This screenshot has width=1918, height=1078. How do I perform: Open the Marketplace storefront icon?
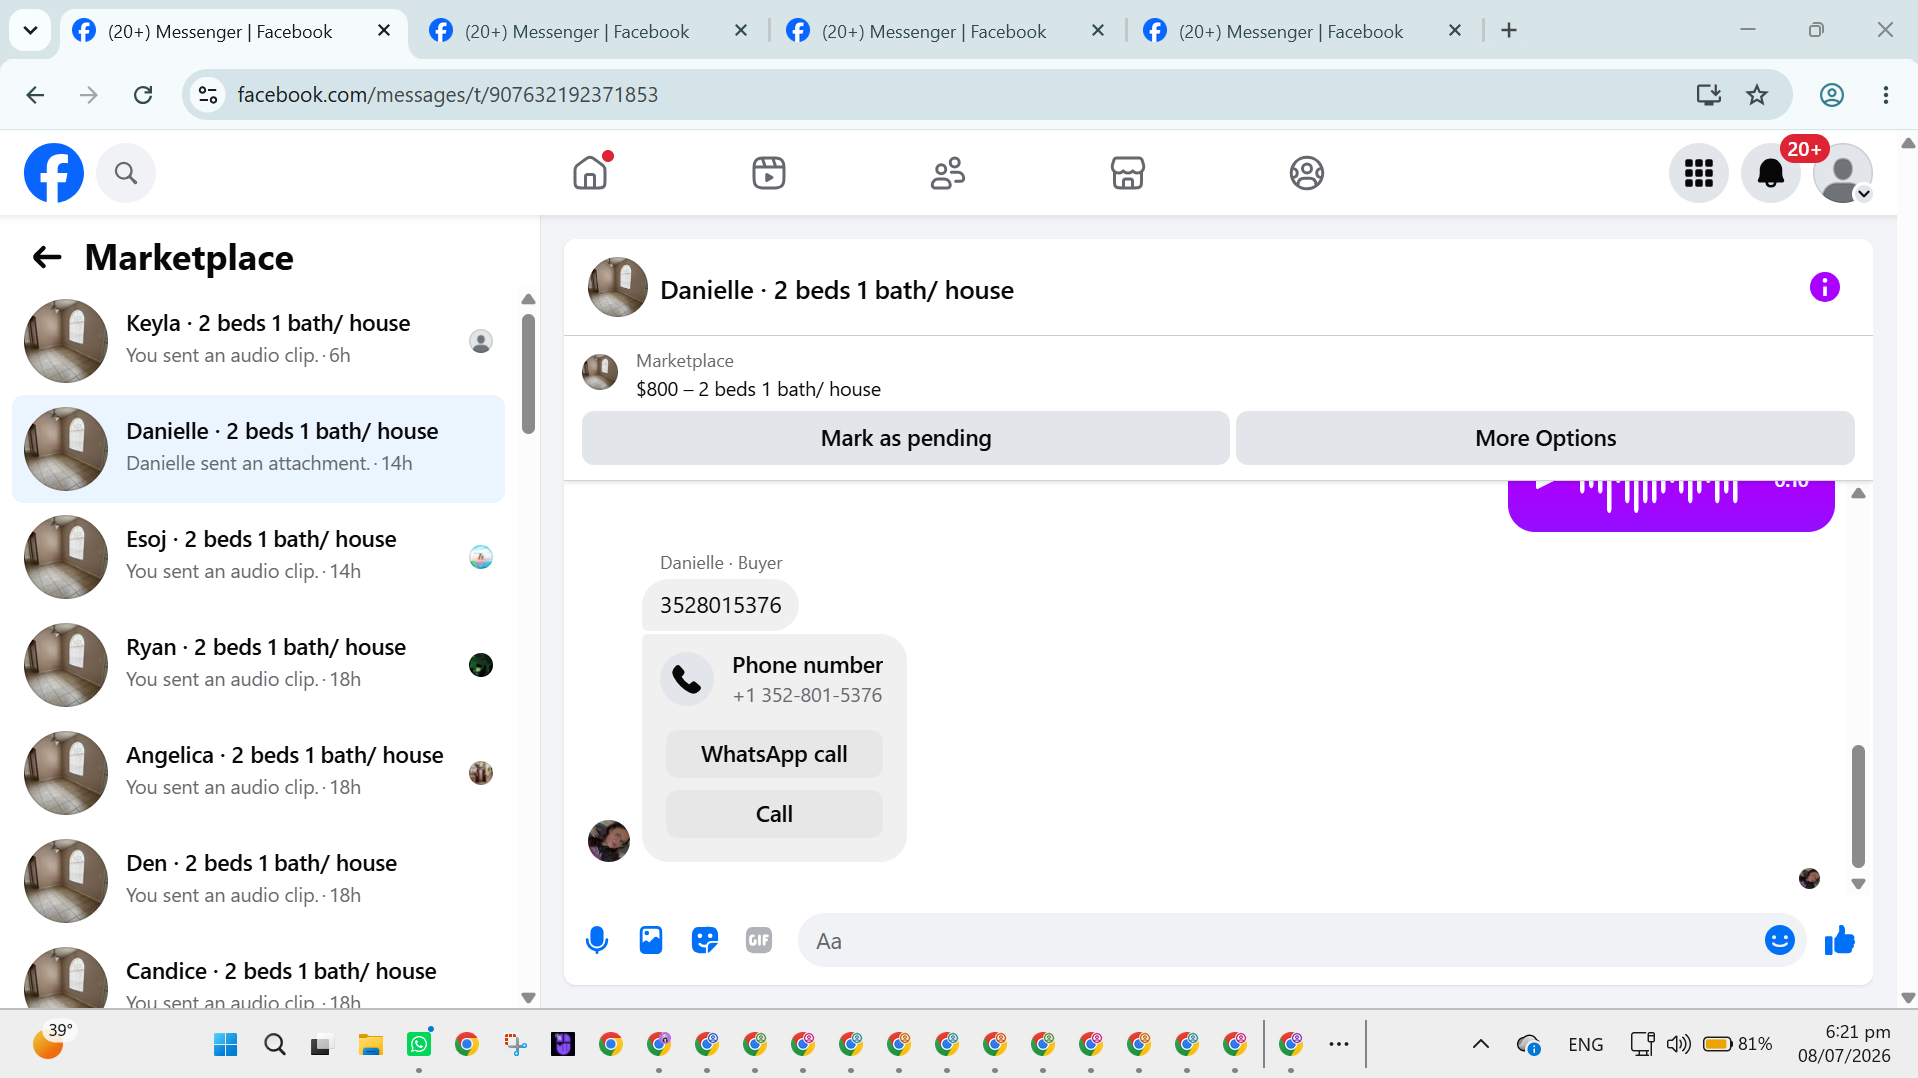[1127, 173]
